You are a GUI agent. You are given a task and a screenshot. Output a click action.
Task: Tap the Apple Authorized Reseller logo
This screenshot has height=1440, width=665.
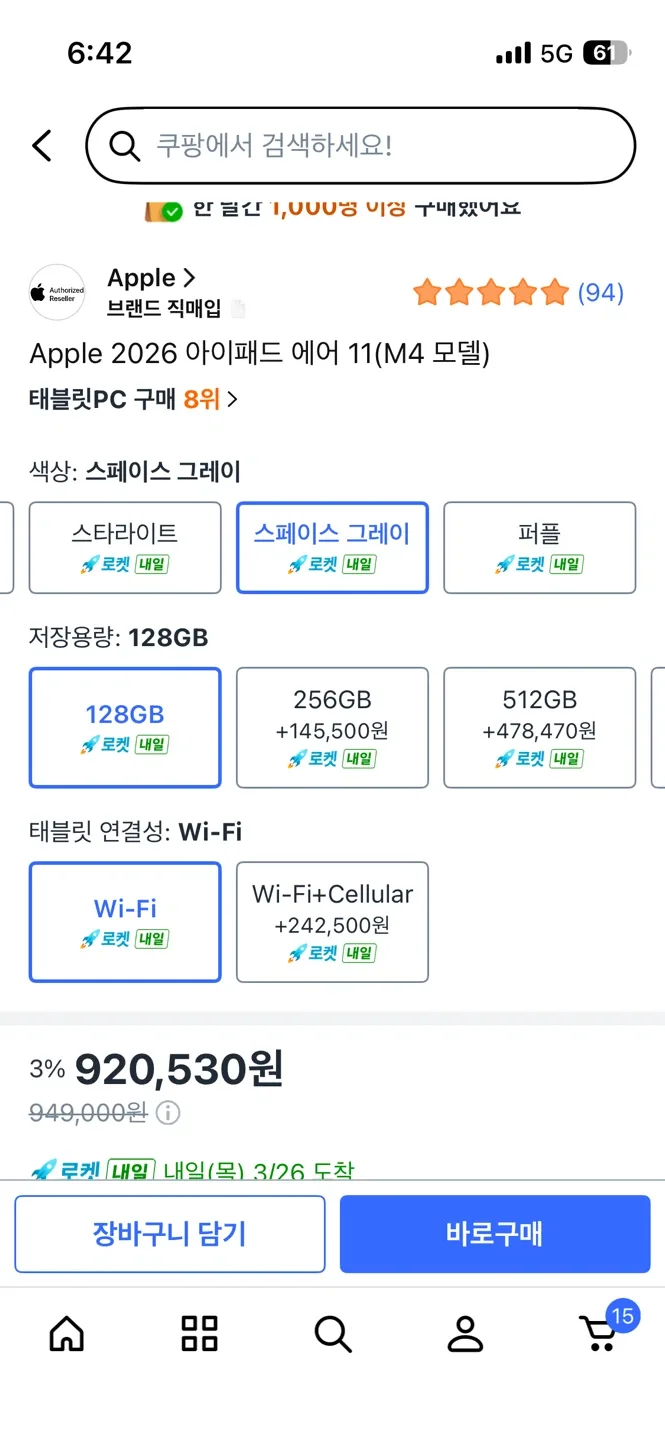[57, 292]
